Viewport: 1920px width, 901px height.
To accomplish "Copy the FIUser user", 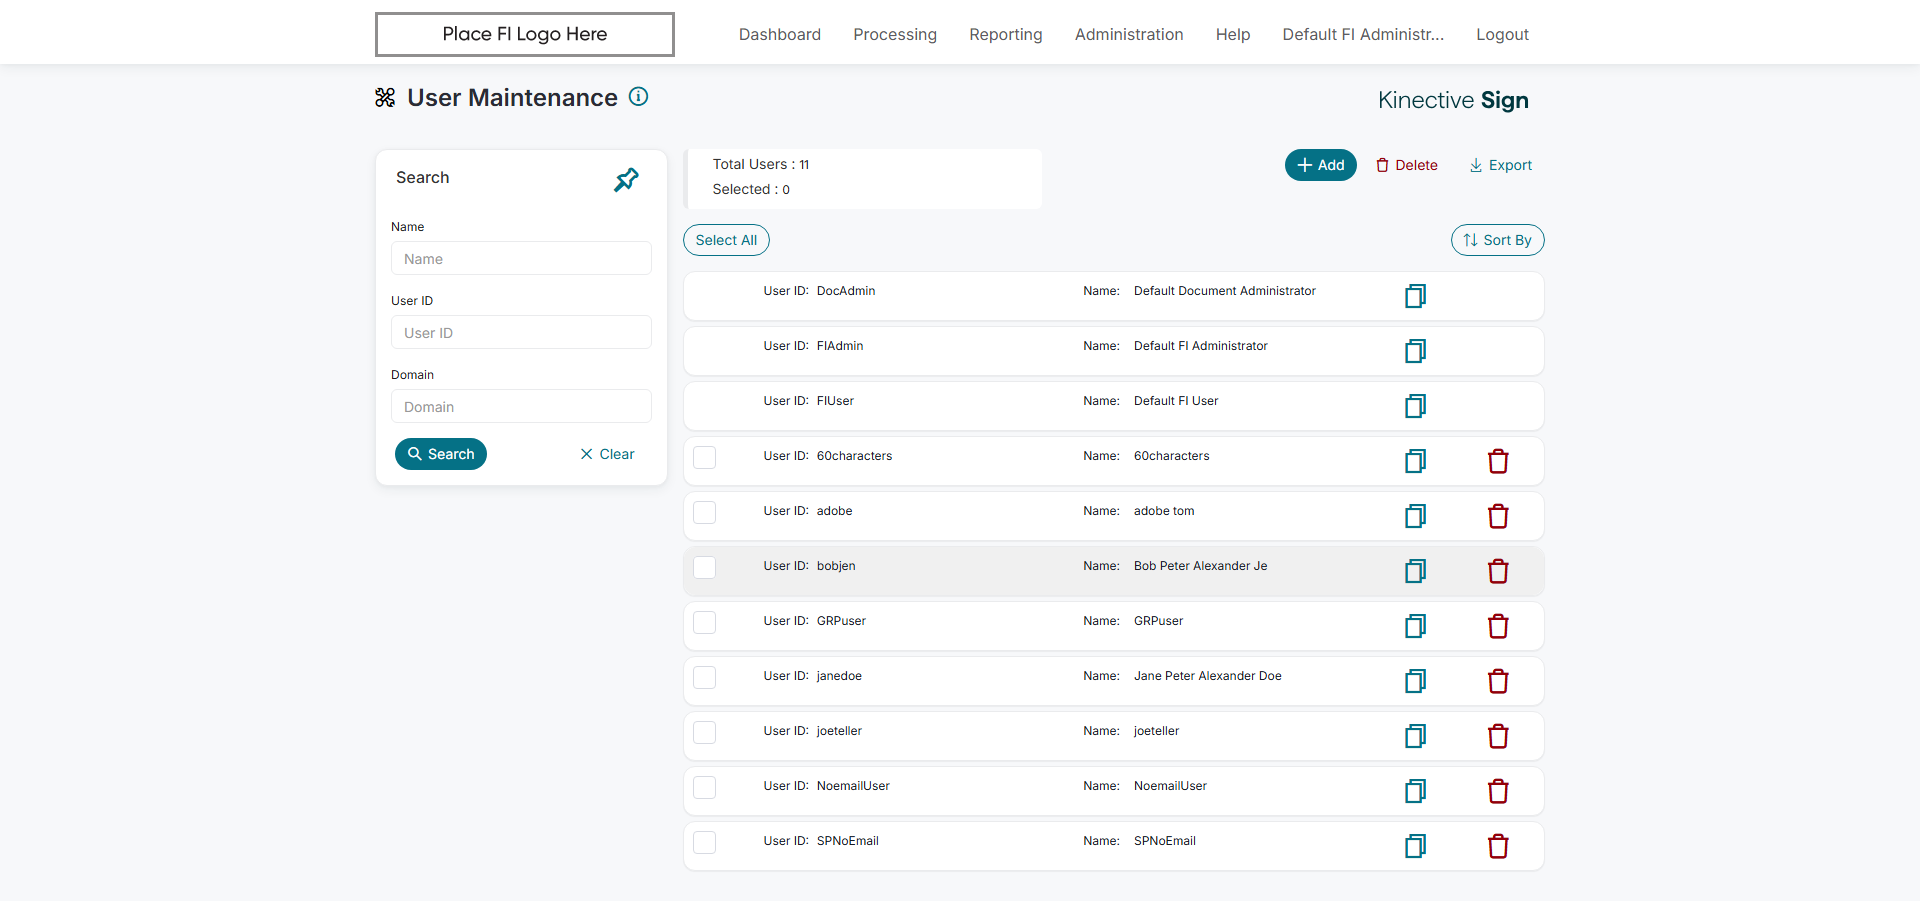I will (x=1415, y=406).
